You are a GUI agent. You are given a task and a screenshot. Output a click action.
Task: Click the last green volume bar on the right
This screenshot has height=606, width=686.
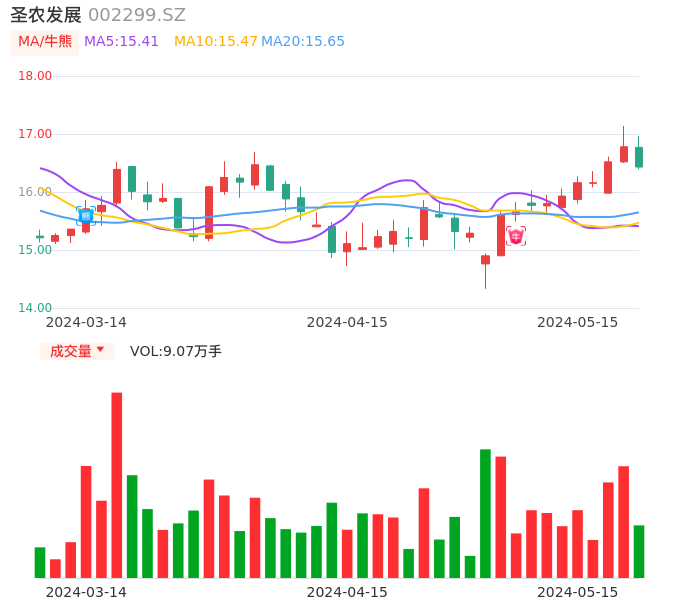pos(639,551)
